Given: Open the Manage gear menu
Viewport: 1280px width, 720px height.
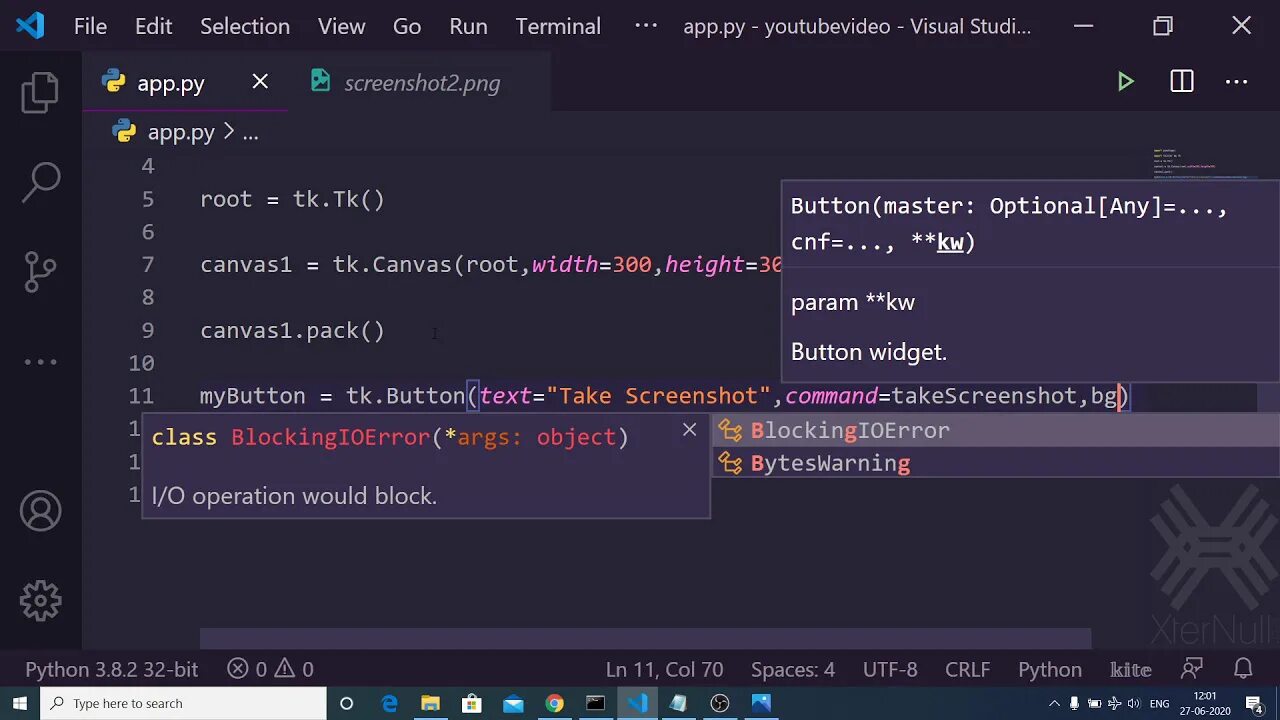Looking at the screenshot, I should 40,601.
